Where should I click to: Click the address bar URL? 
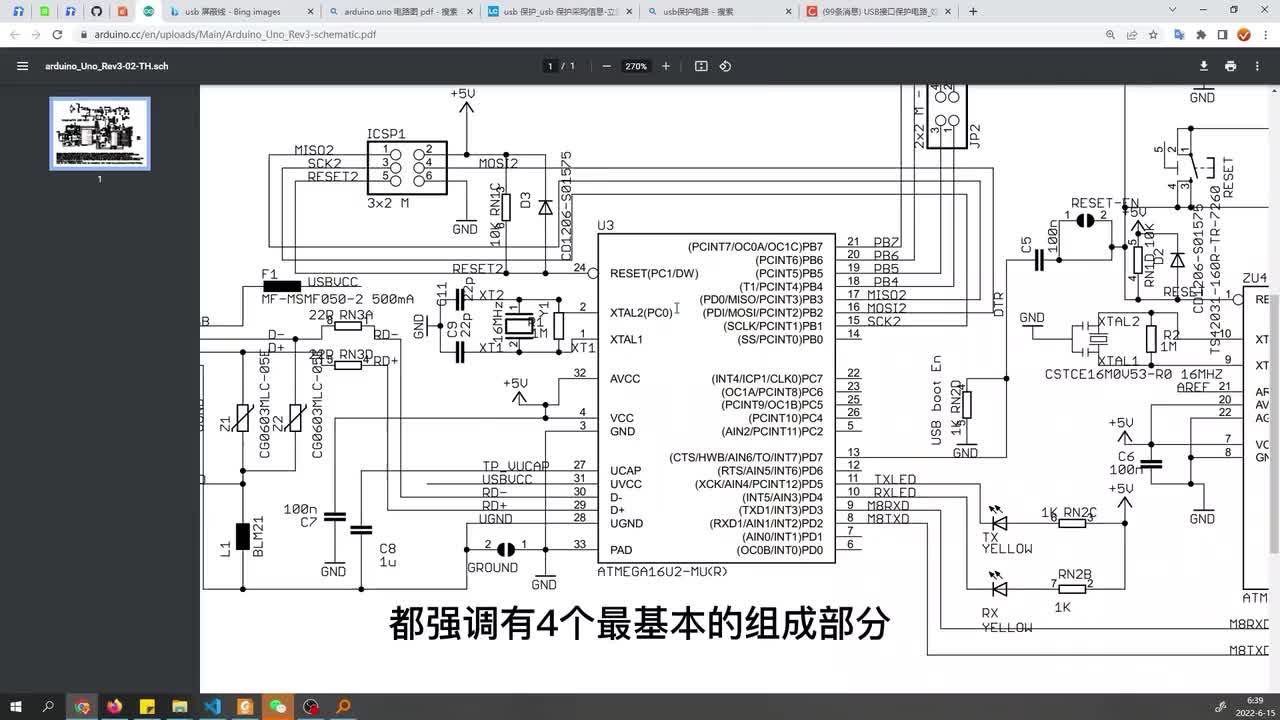point(235,34)
